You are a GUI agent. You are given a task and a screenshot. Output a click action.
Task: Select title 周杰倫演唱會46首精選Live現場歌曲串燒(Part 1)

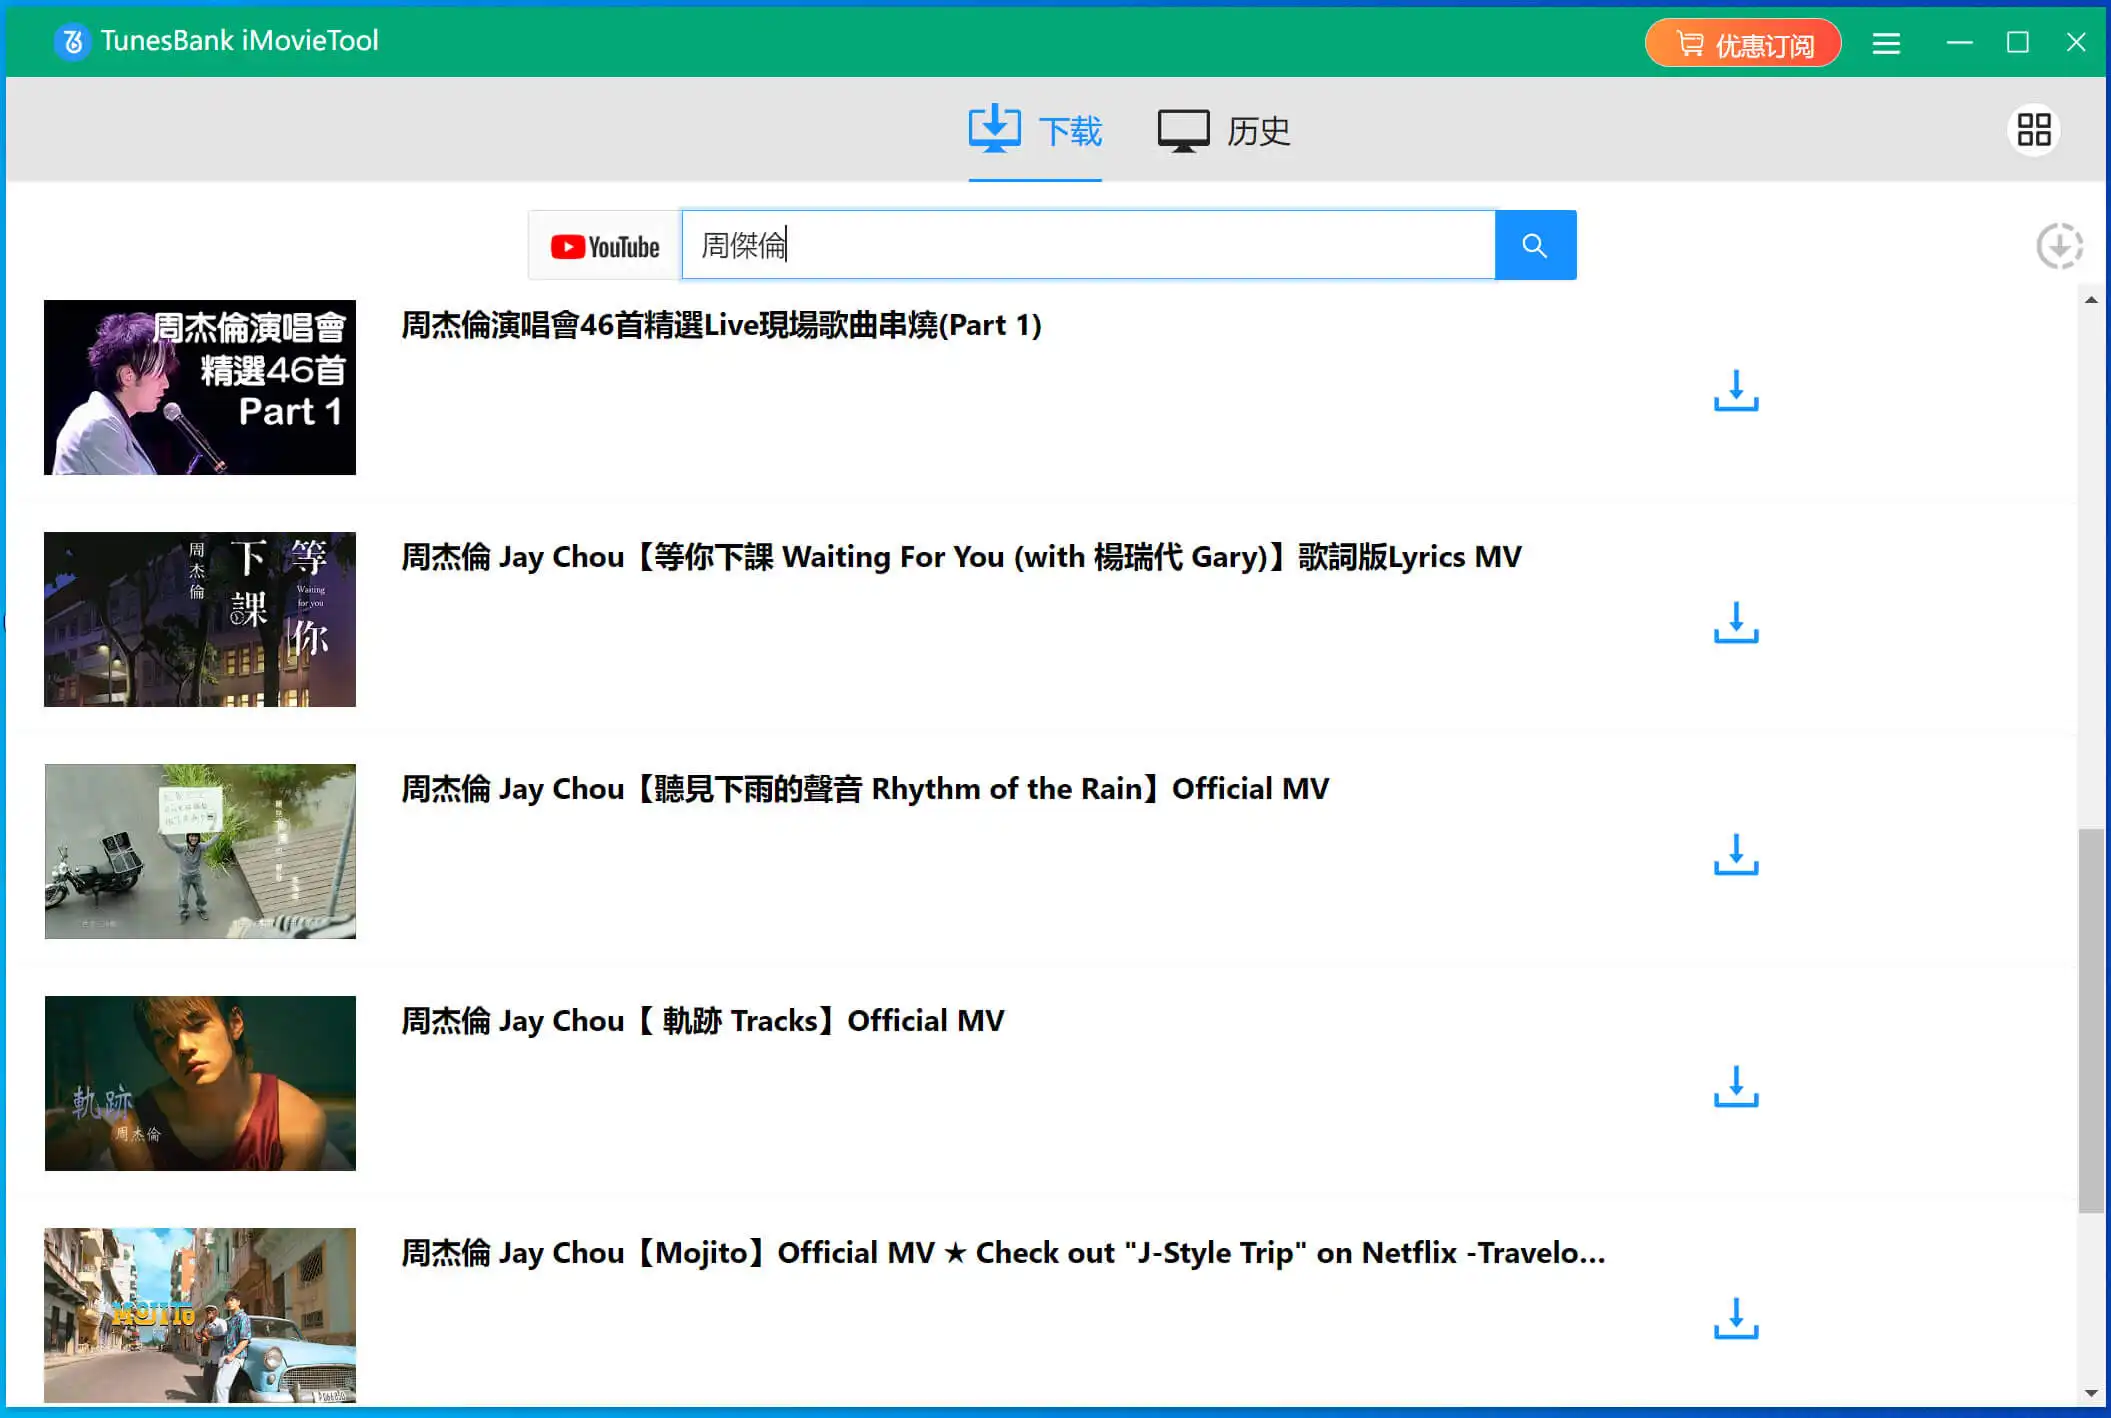[721, 325]
